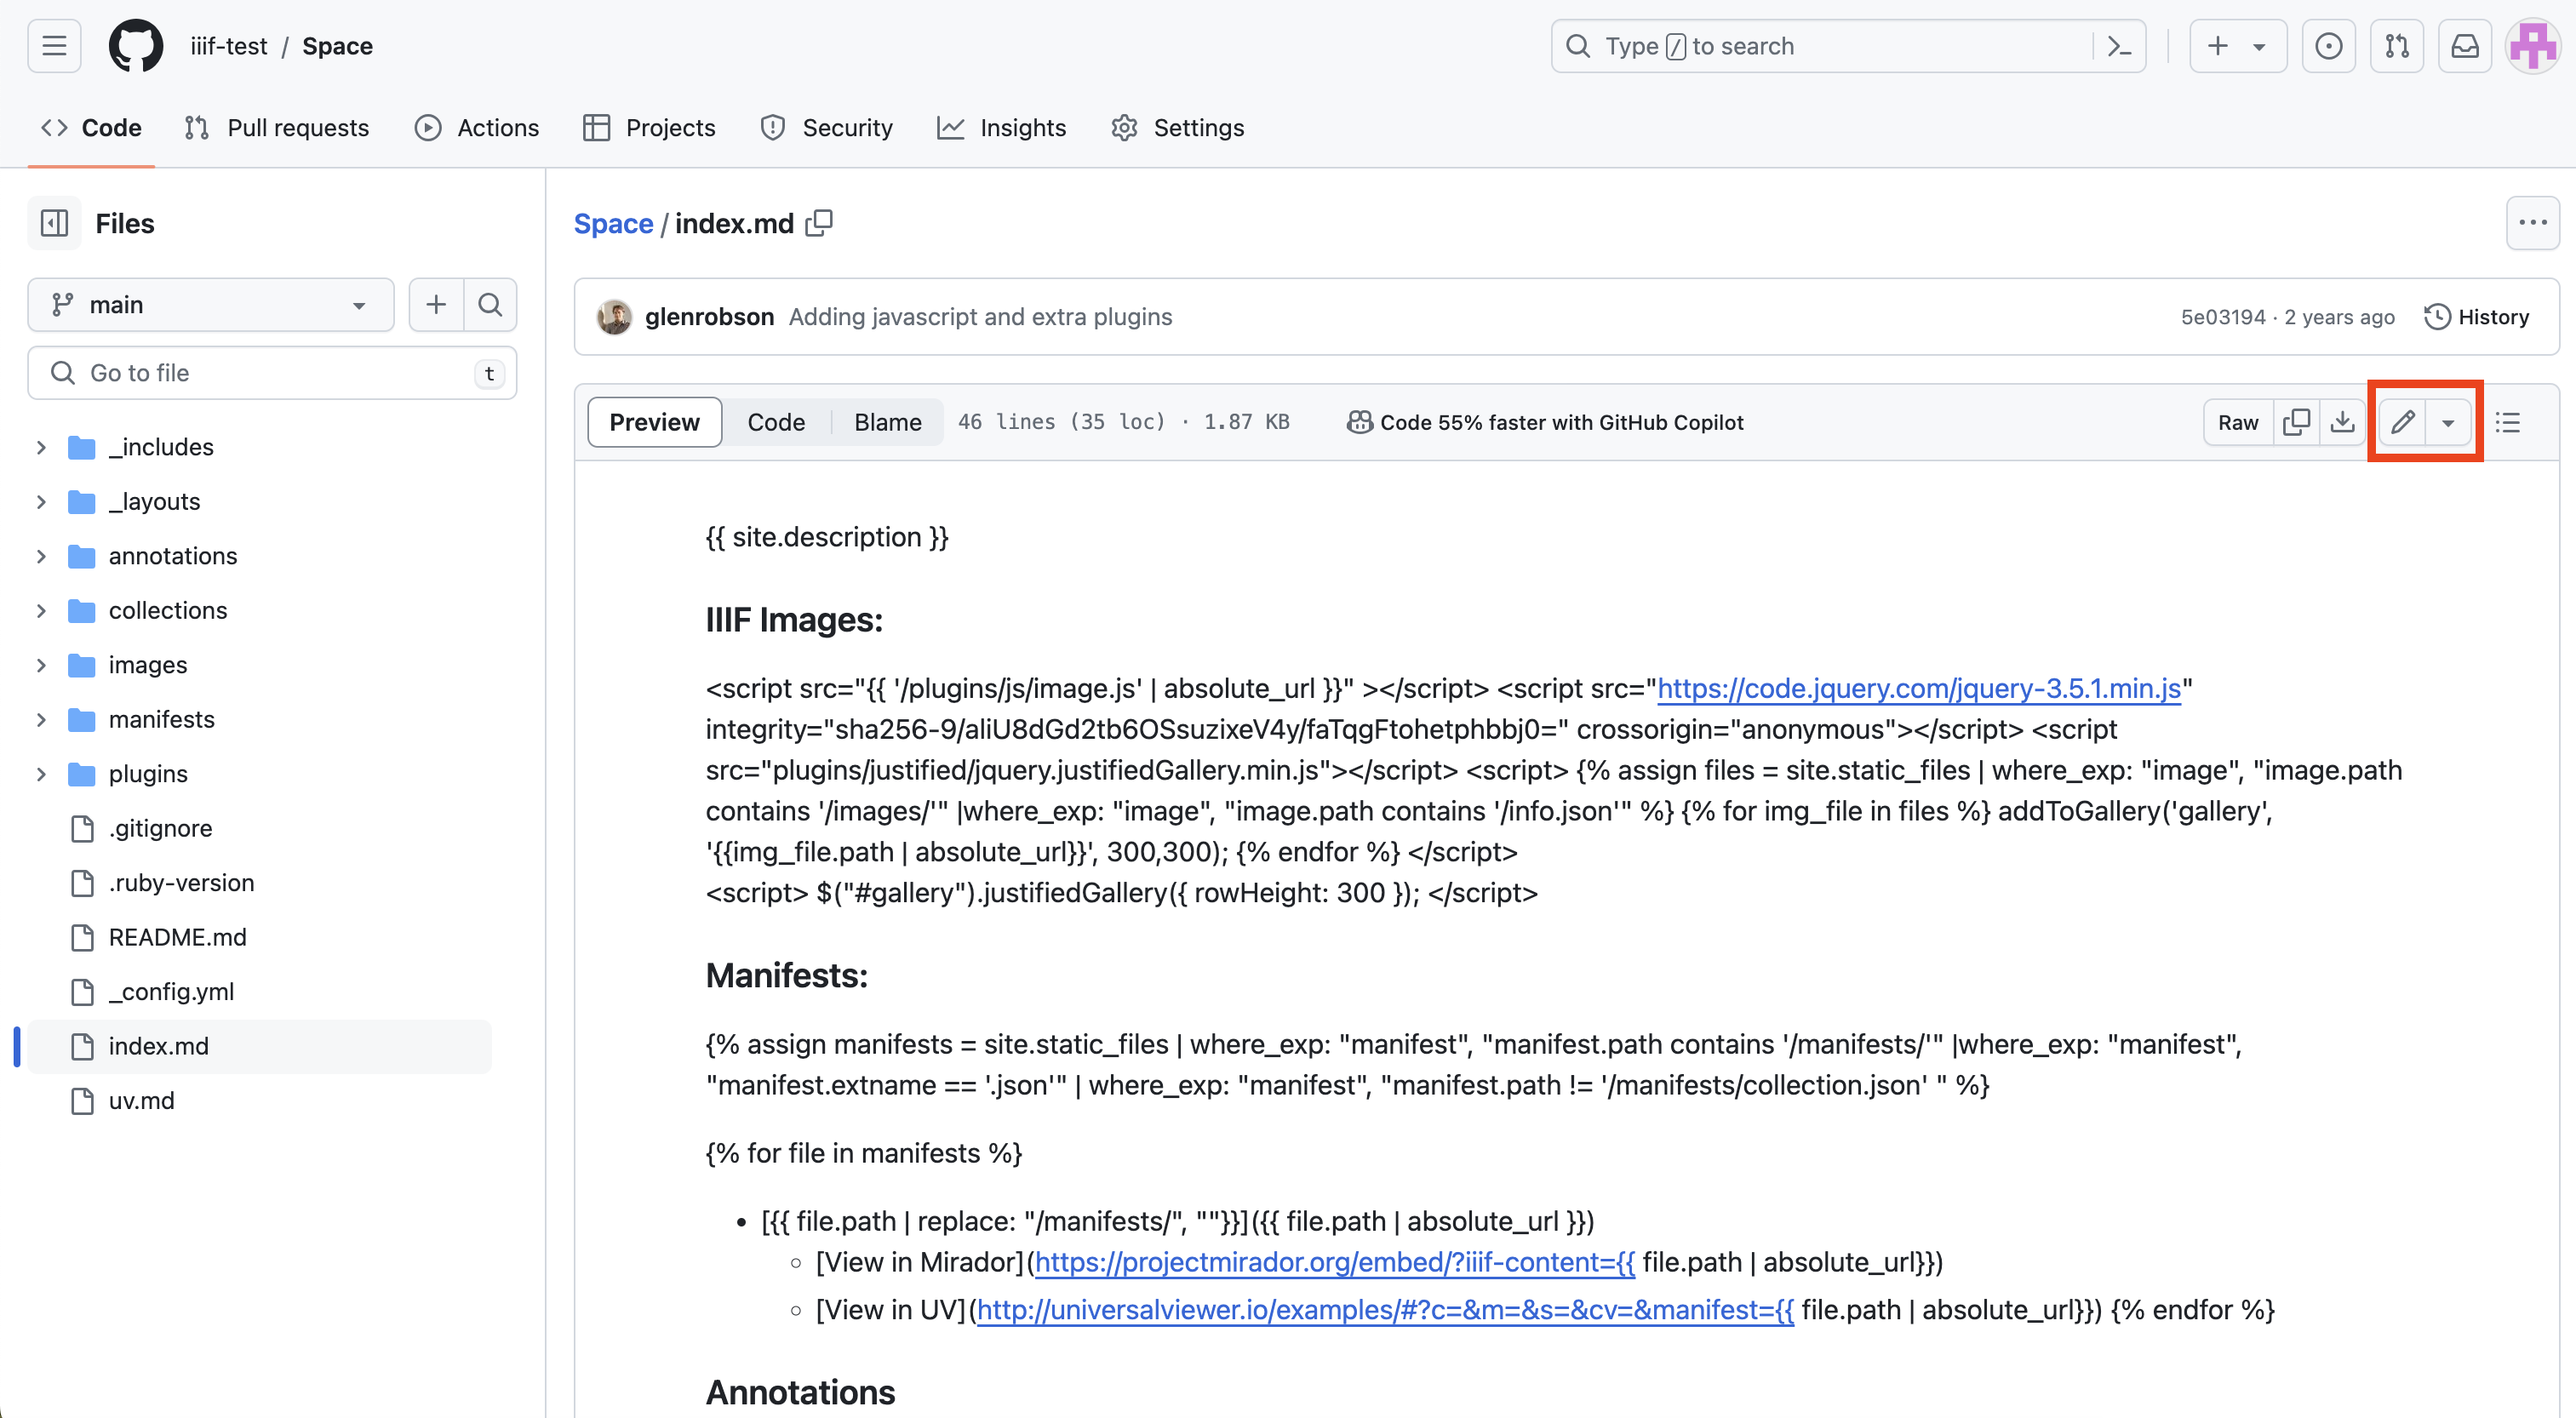Open the glenrobson author profile link
Screen dimensions: 2576x1418
[709, 316]
